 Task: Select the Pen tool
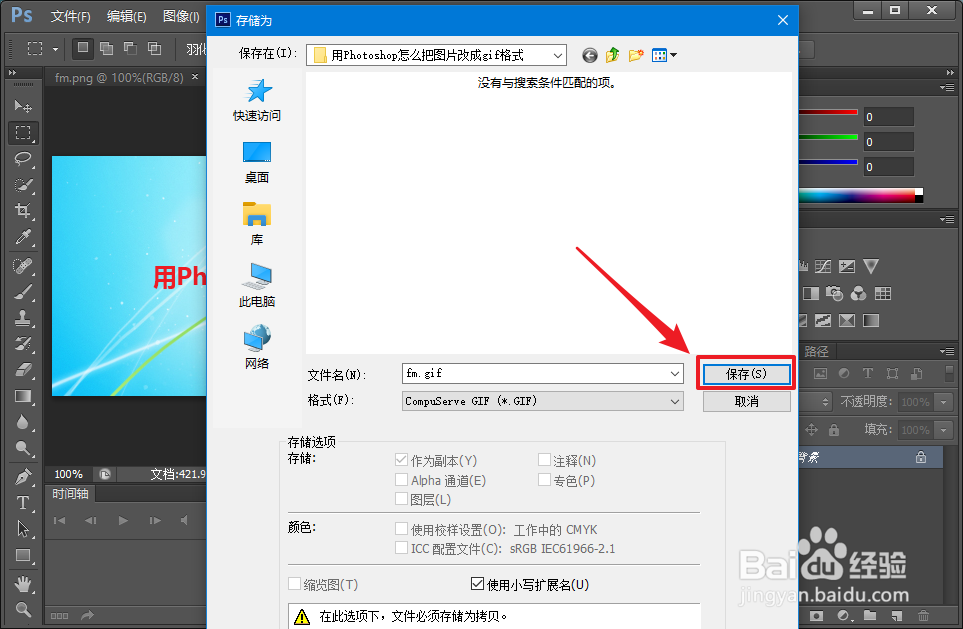point(23,477)
